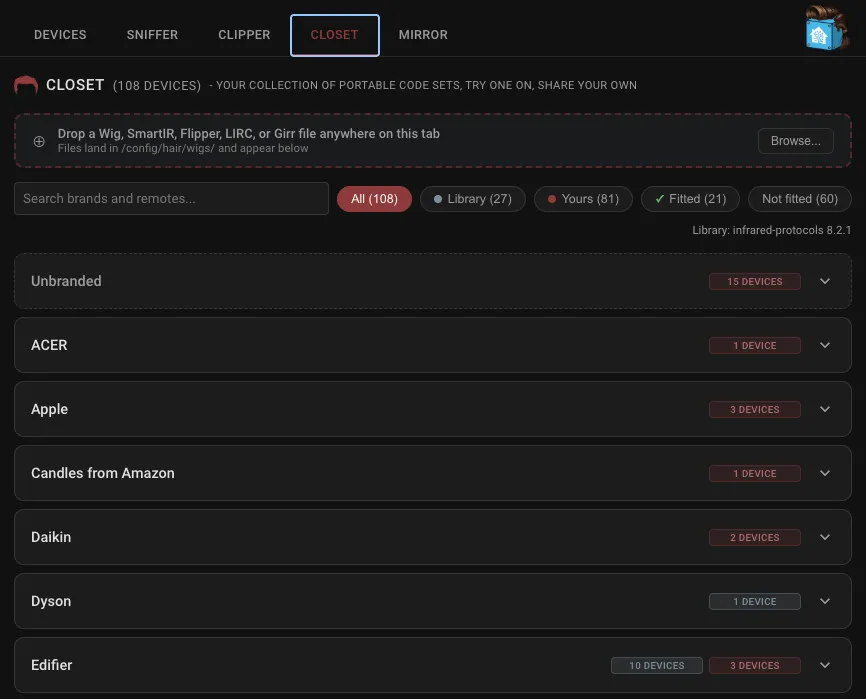This screenshot has width=866, height=699.
Task: Click the Edifier 10 devices library badge
Action: 657,665
